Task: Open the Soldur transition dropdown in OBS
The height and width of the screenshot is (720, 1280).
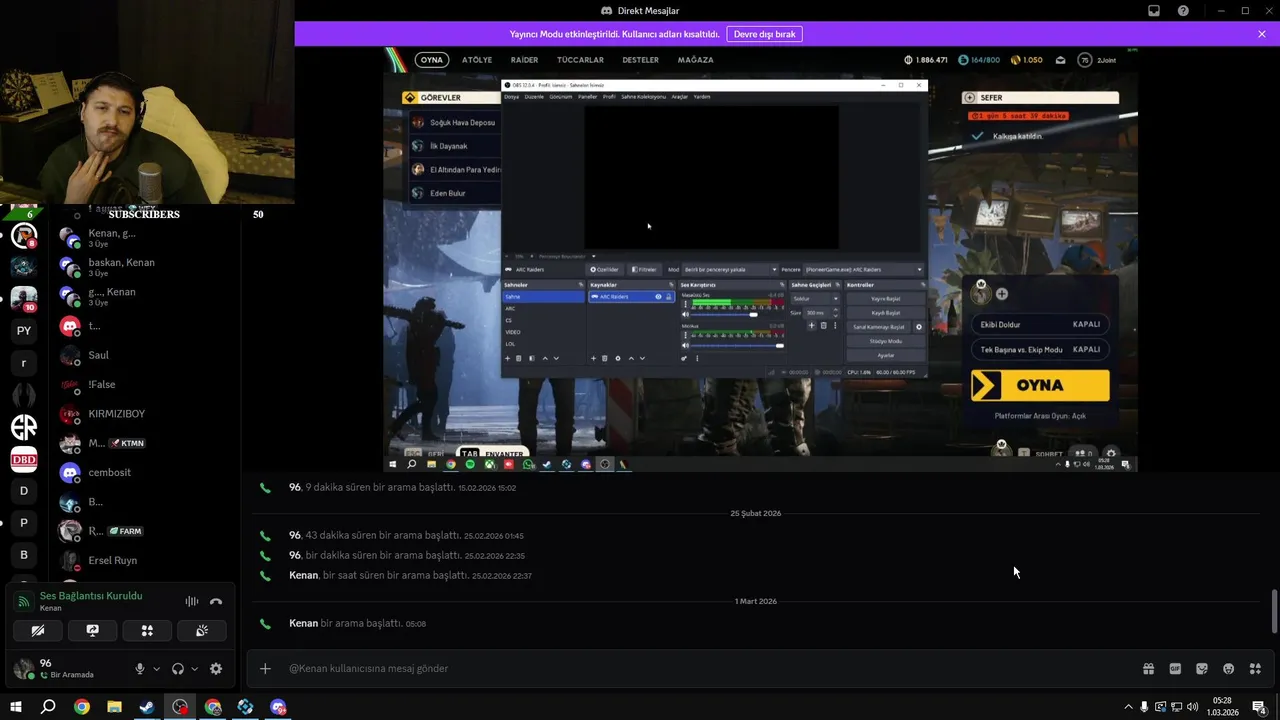Action: click(x=815, y=299)
